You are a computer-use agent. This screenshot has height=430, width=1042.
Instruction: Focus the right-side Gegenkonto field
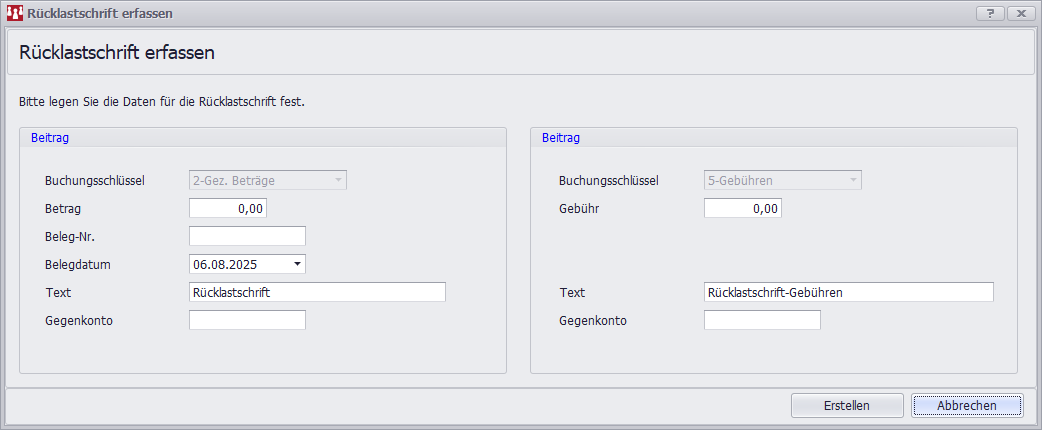coord(762,320)
